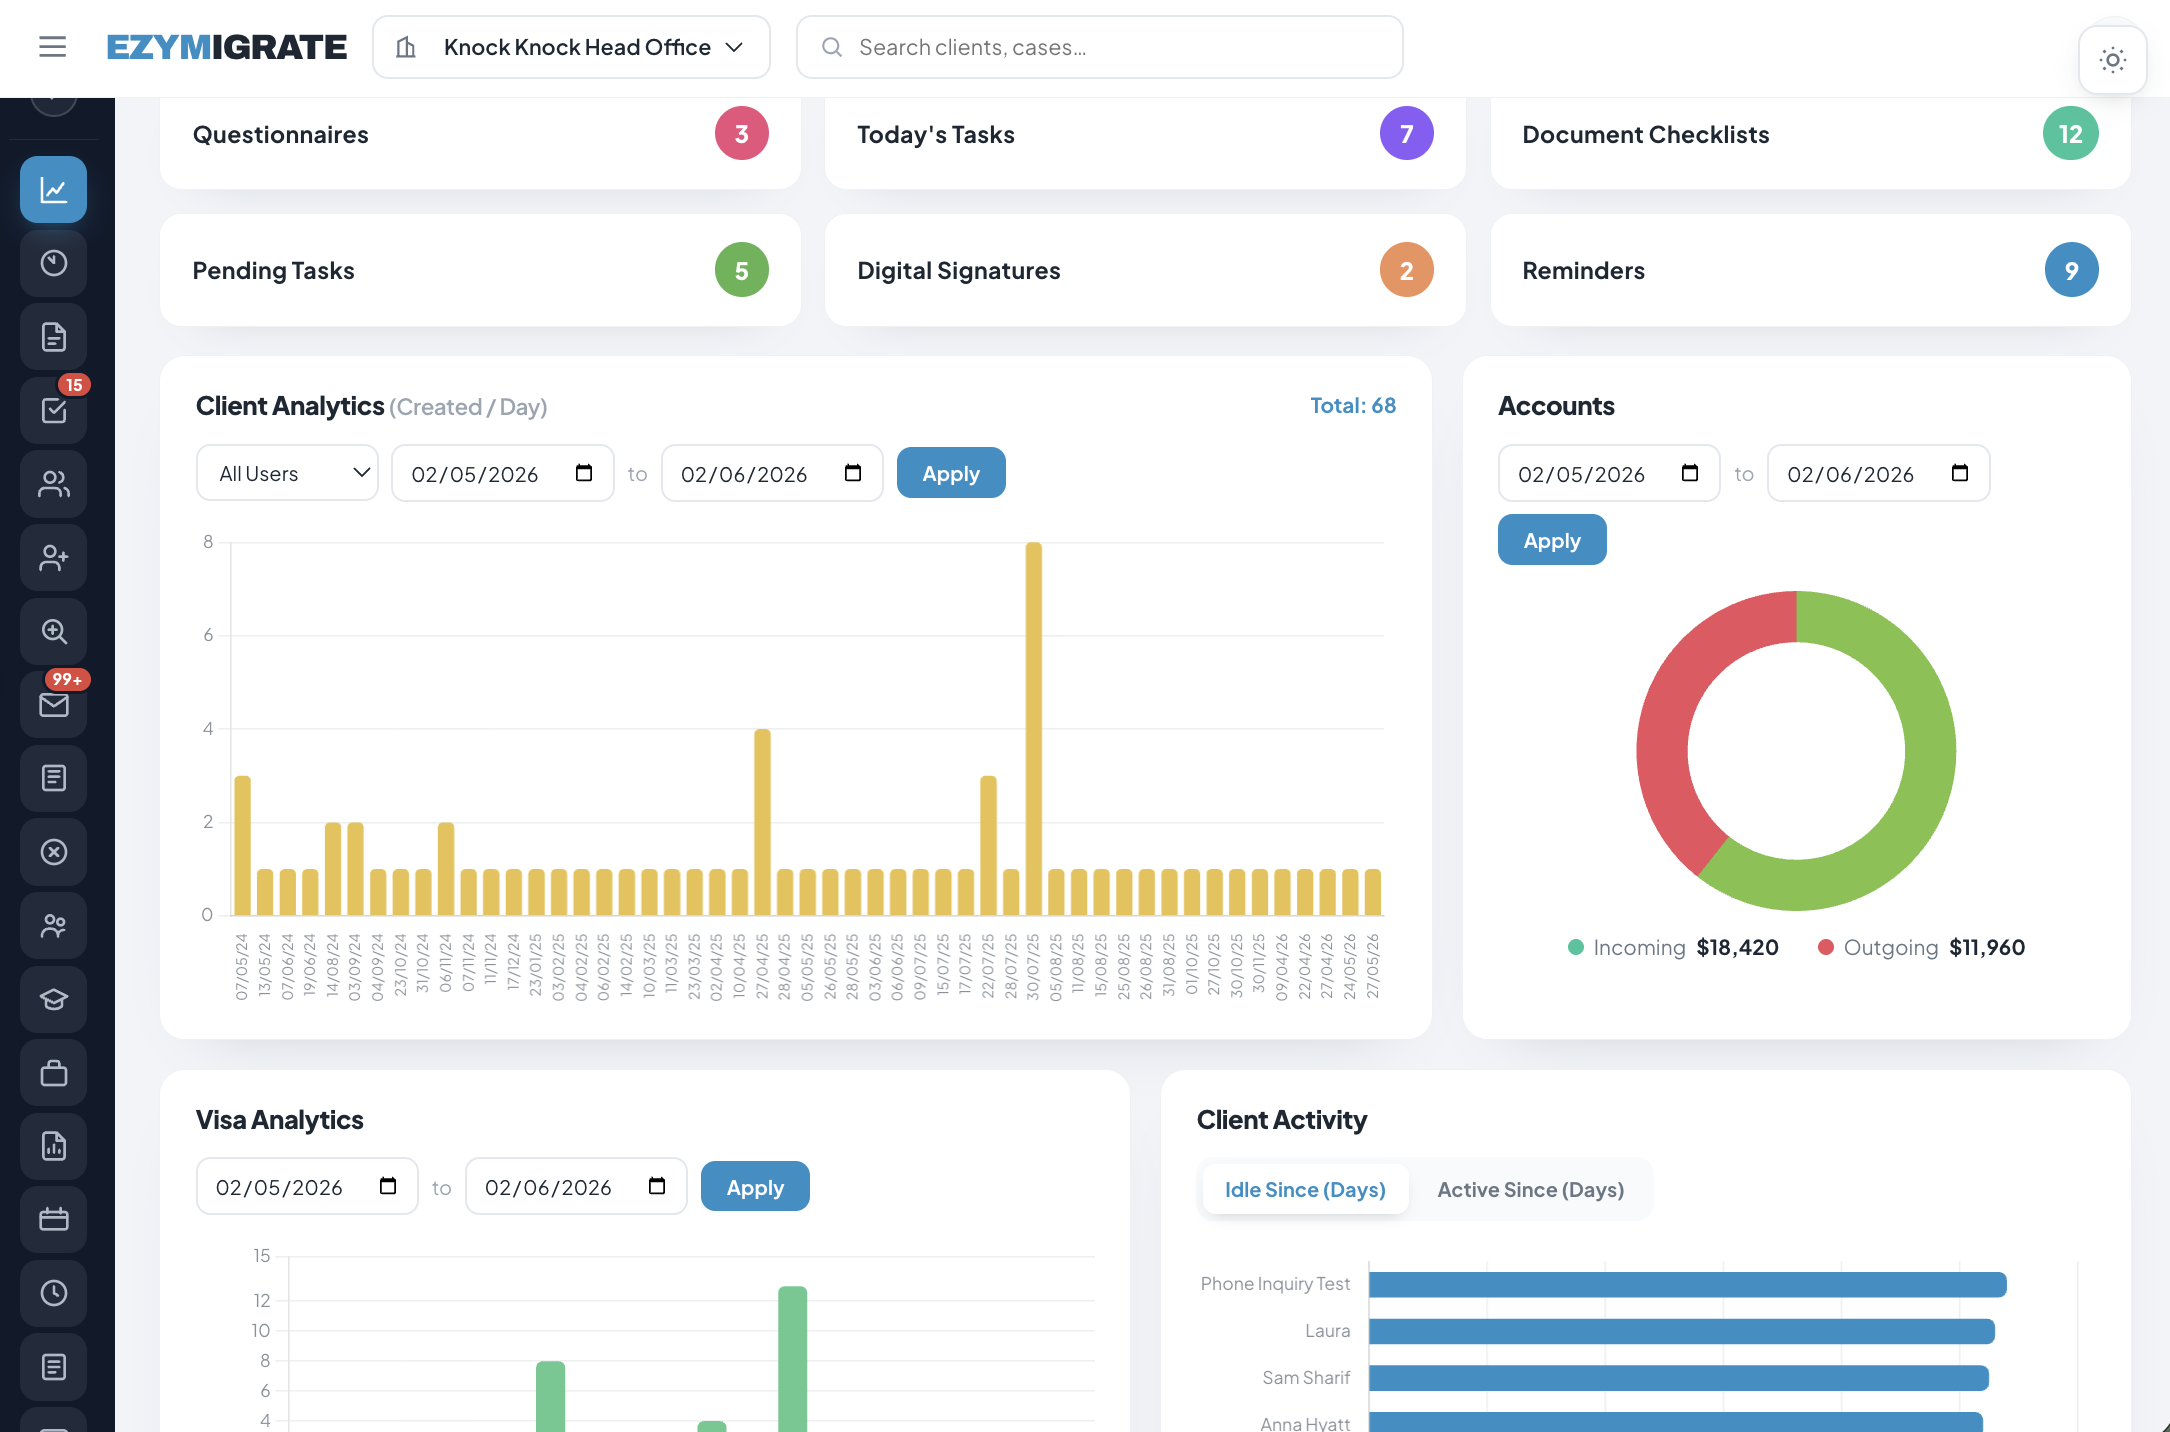The image size is (2170, 1432).
Task: Open calendar picker for Client Analytics start date
Action: [584, 473]
